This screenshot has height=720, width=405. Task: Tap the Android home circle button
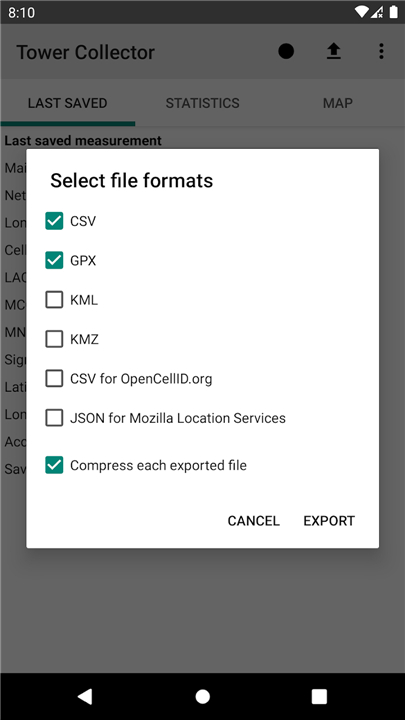click(202, 696)
